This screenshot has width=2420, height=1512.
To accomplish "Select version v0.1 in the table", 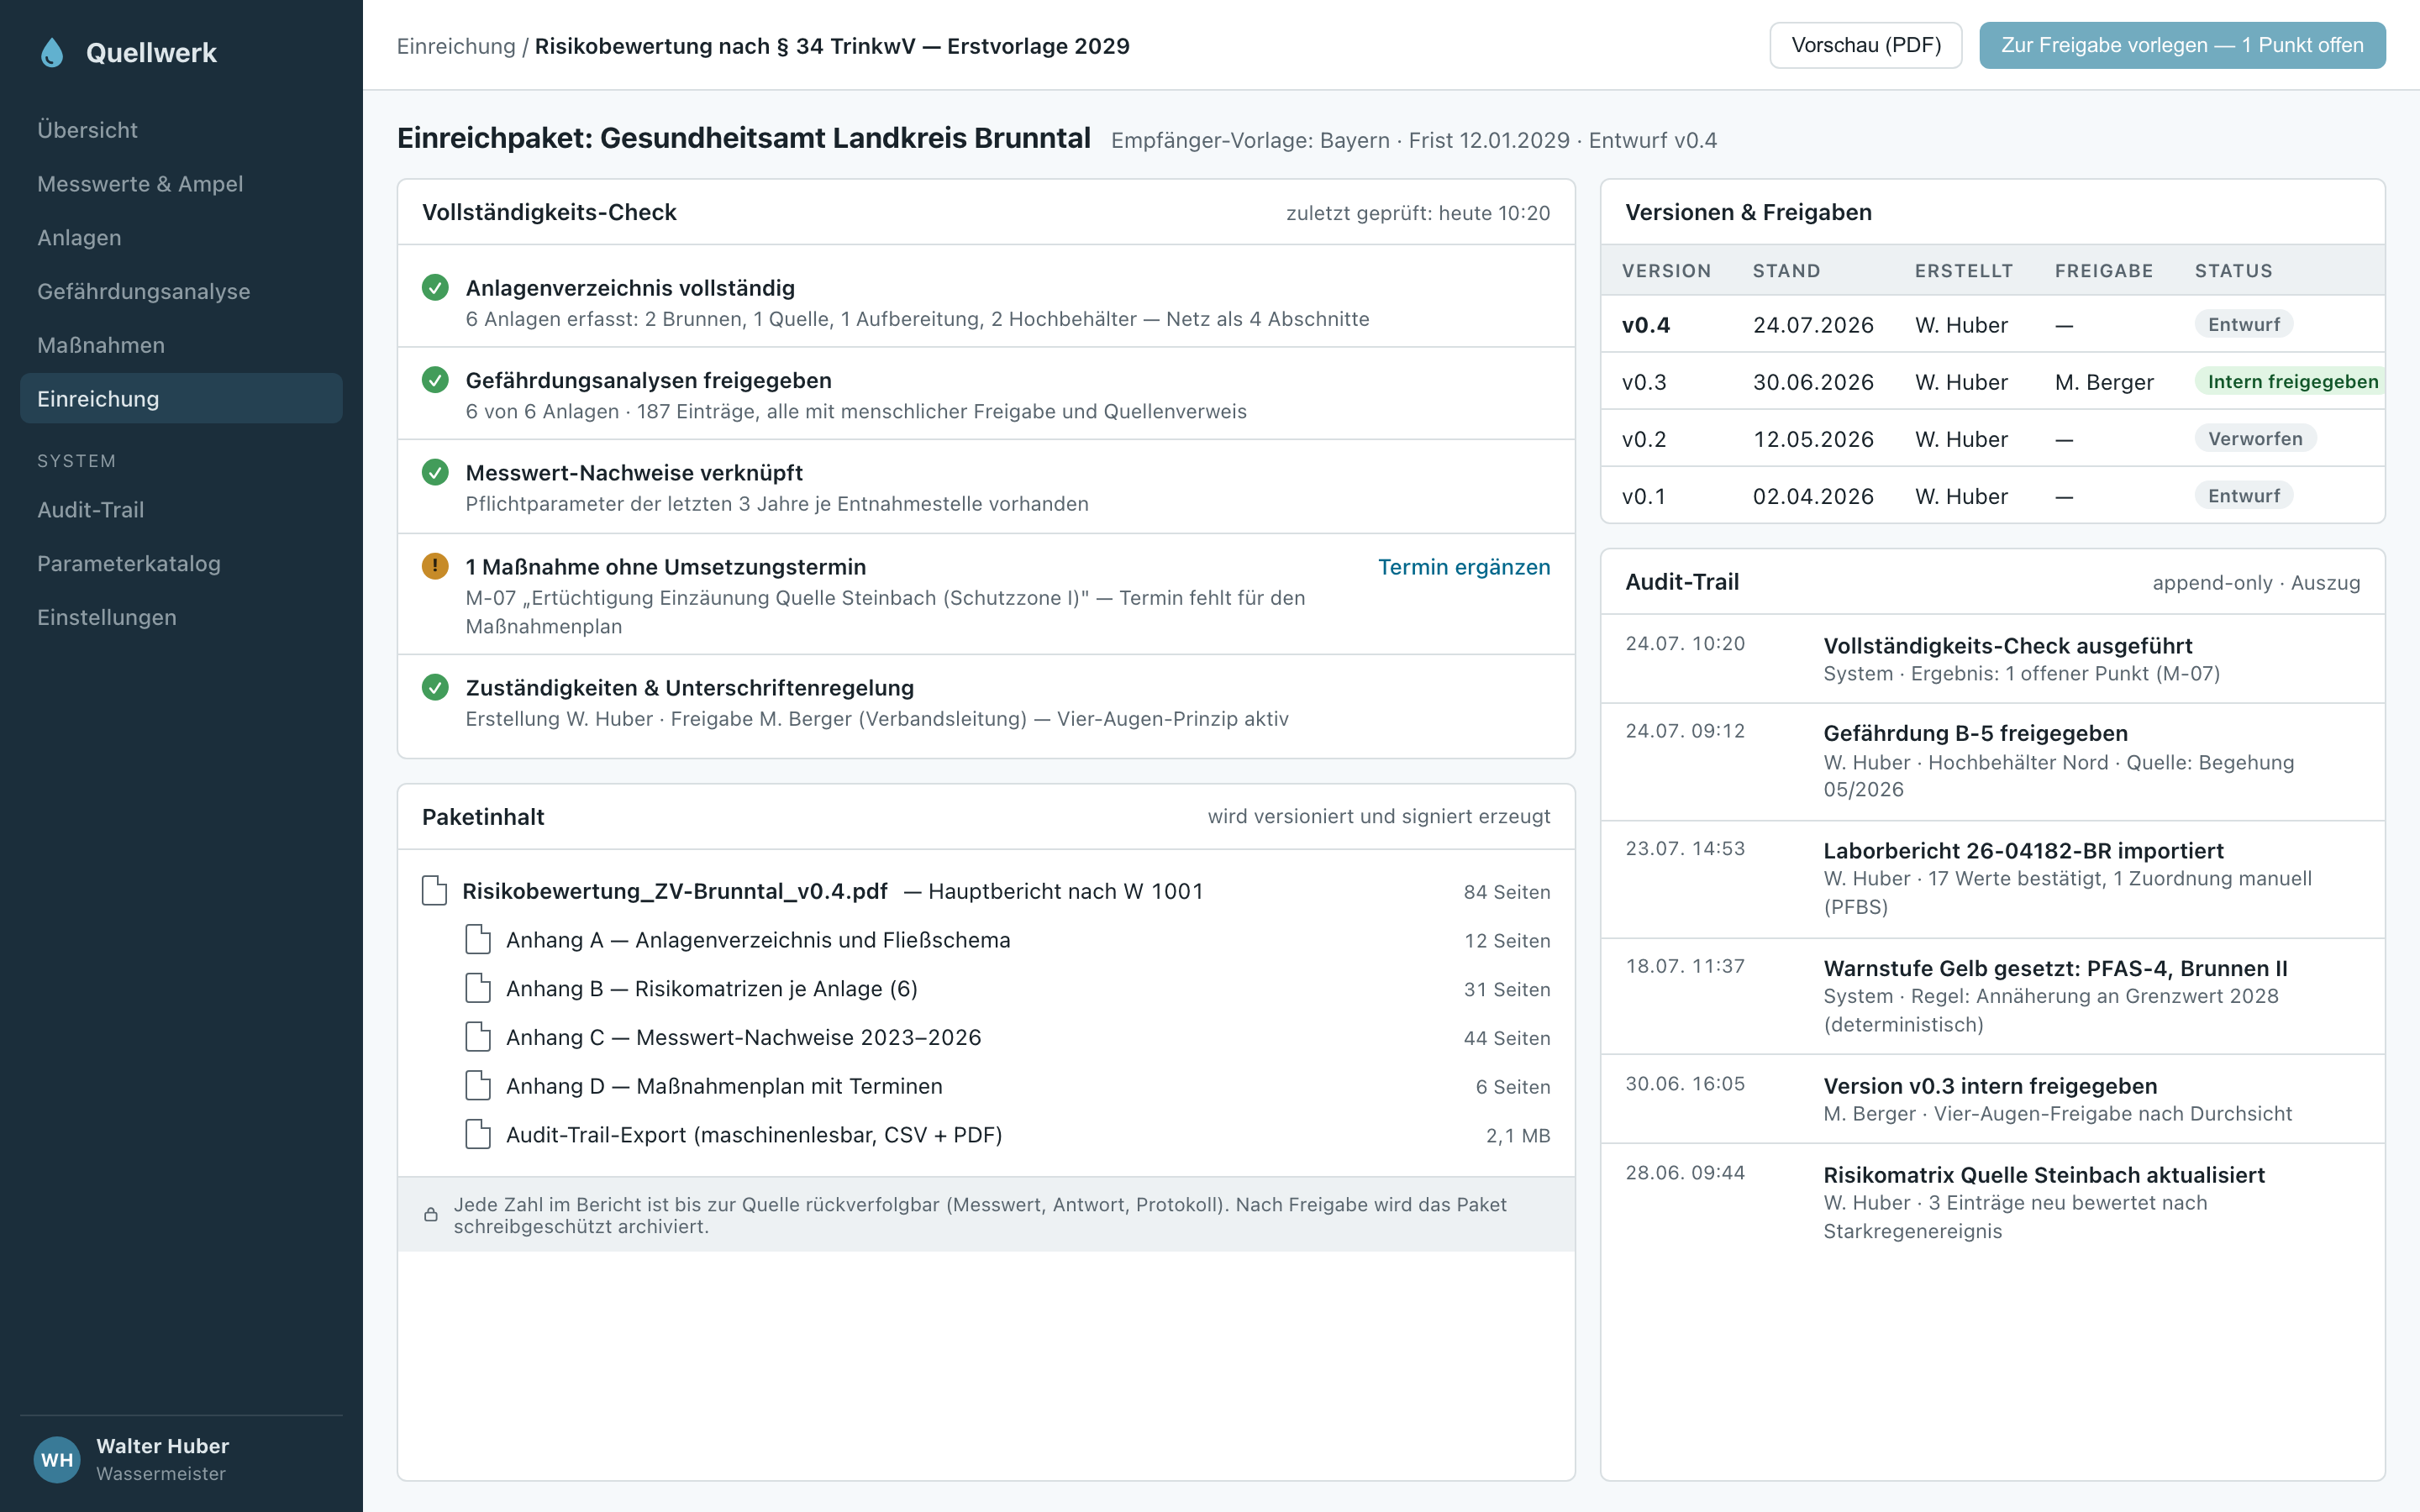I will click(1992, 495).
